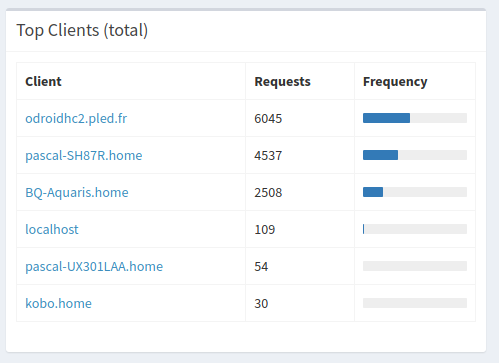The height and width of the screenshot is (363, 499).
Task: Open the odroidhc2.pled.fr client link
Action: click(x=76, y=118)
